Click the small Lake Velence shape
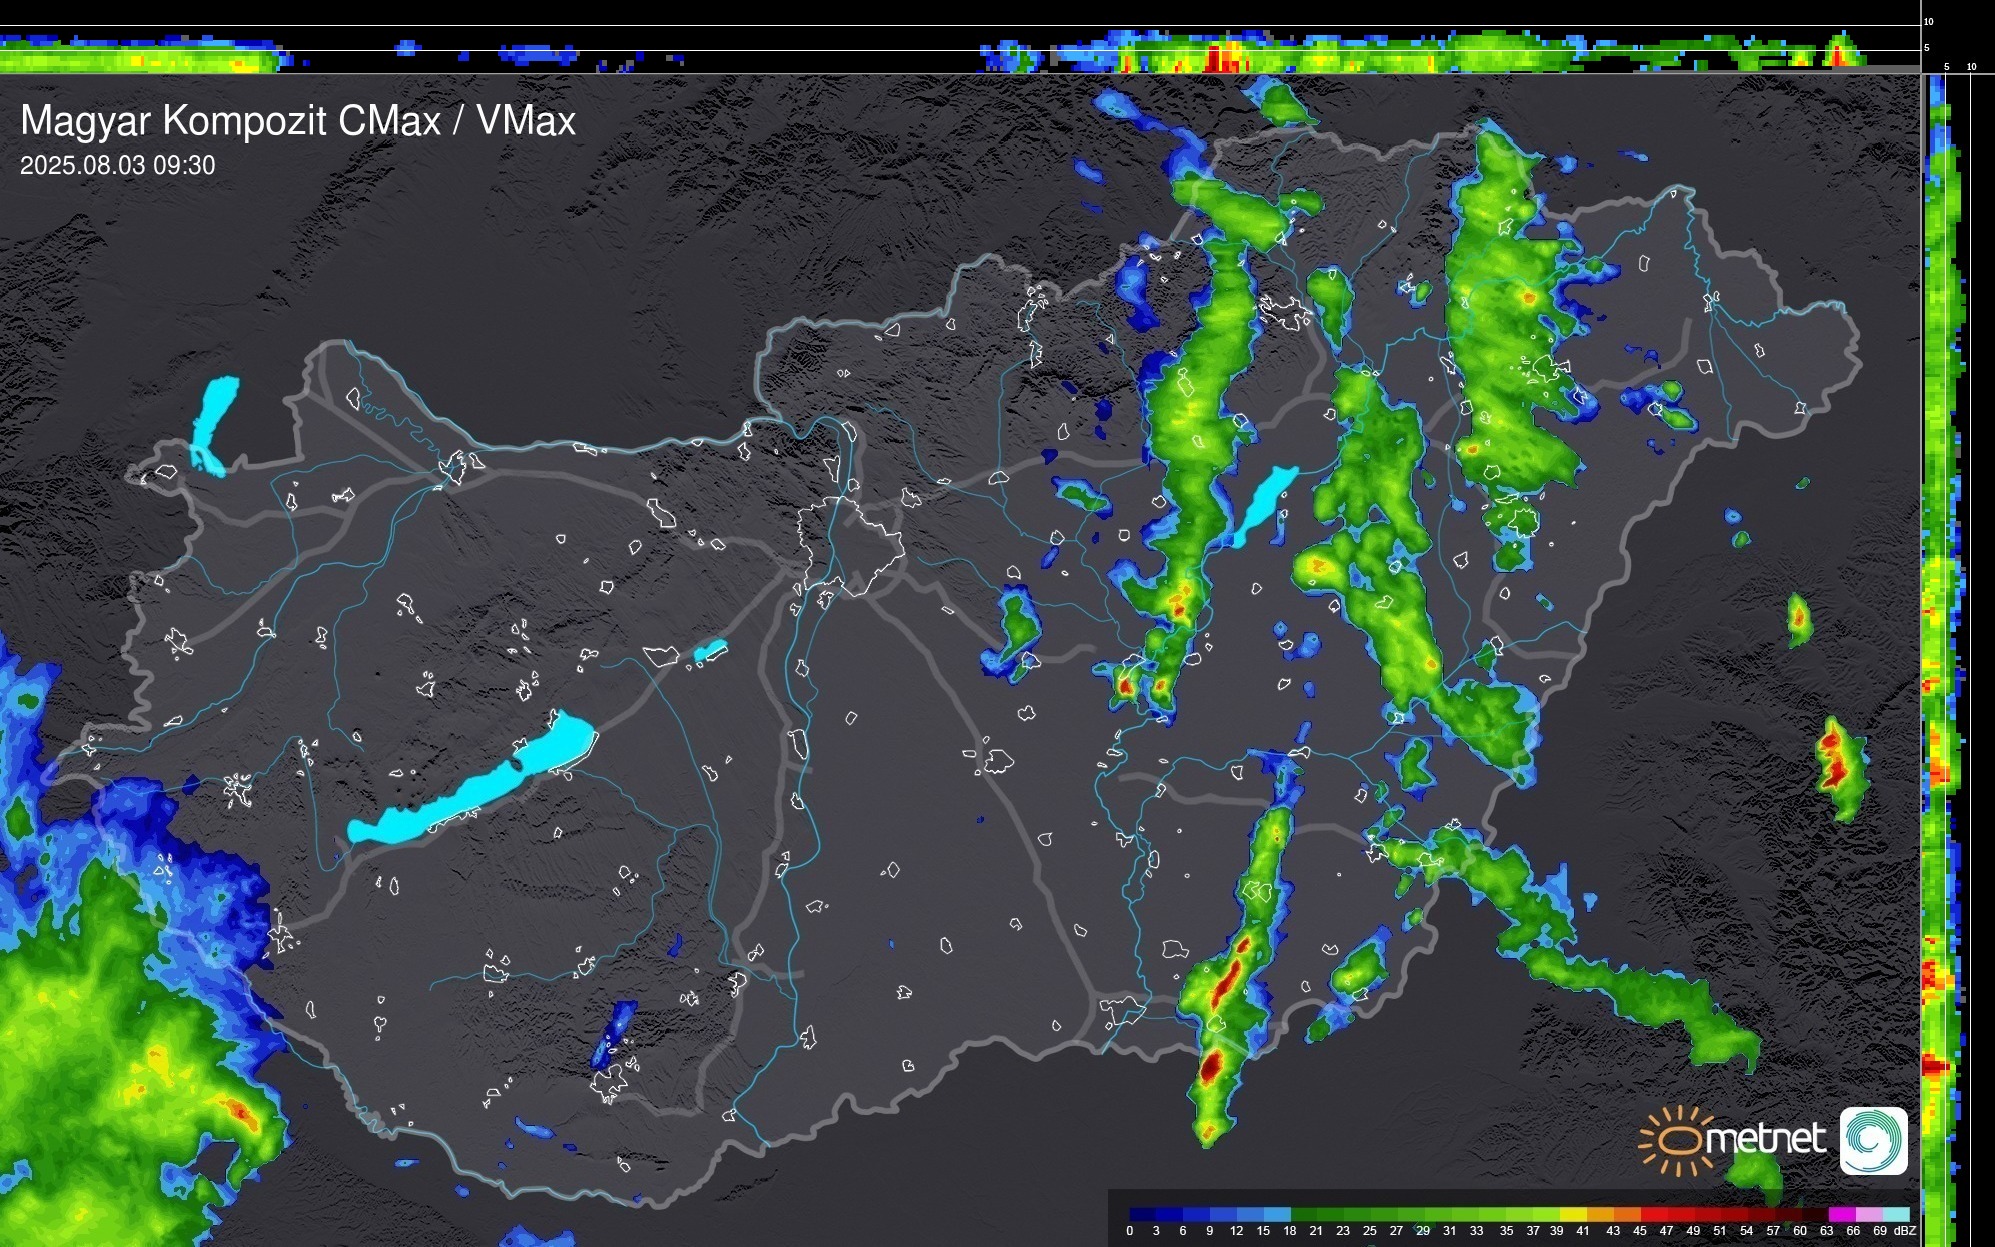 710,651
